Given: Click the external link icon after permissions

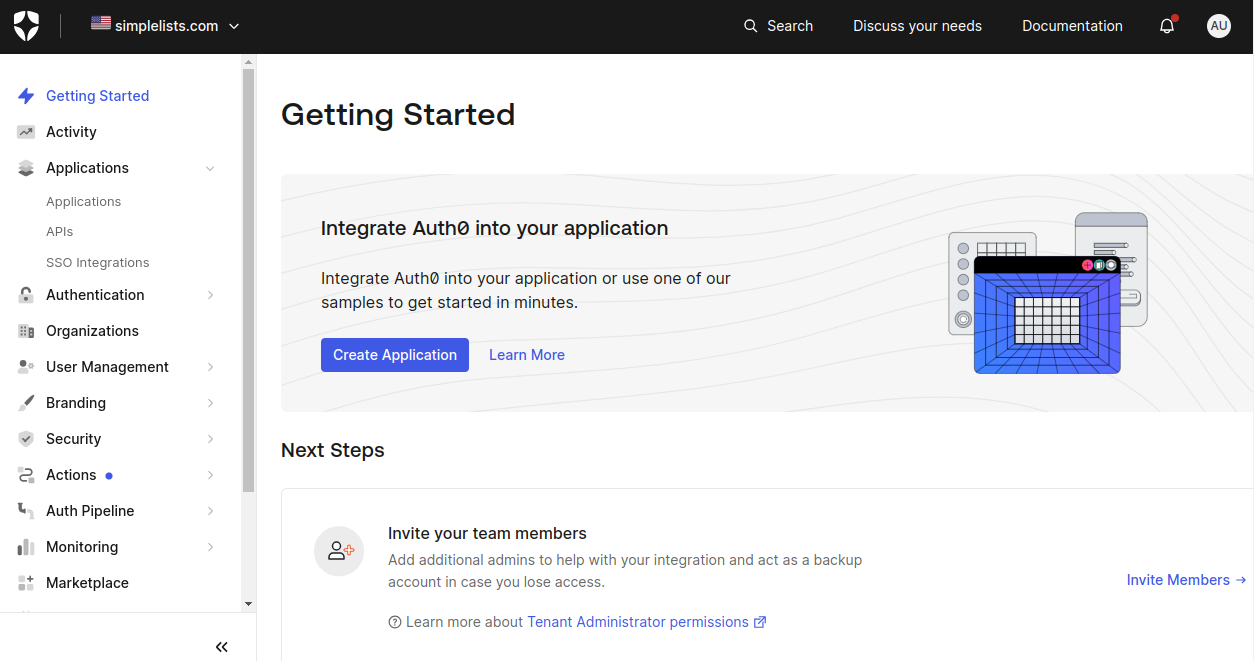Looking at the screenshot, I should pos(760,622).
